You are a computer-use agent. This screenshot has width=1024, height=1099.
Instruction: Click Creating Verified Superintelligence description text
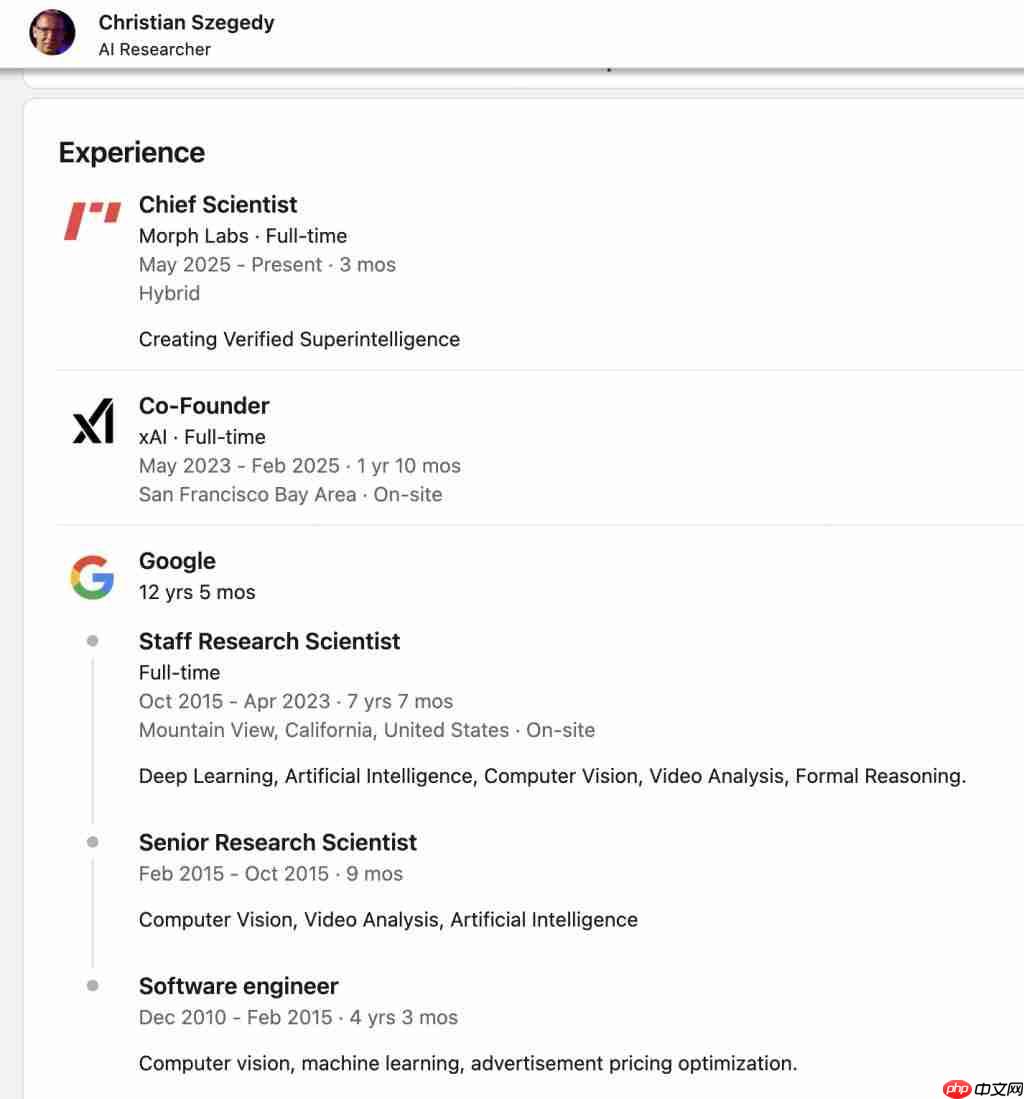(x=299, y=339)
